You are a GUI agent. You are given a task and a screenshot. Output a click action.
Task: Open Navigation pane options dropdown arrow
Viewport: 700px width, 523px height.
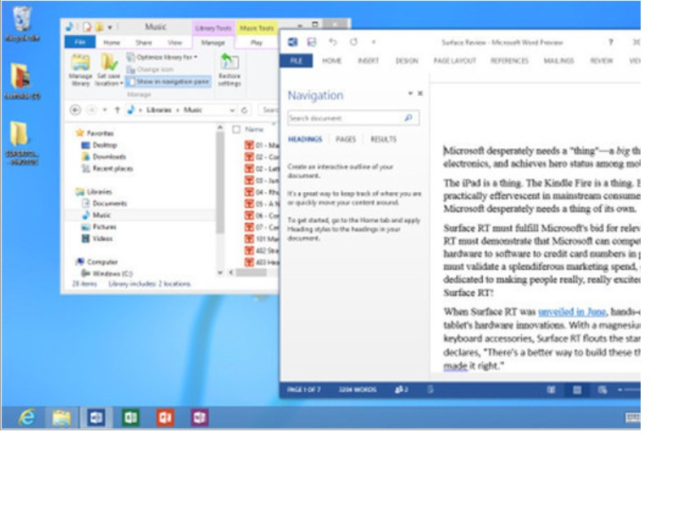[410, 93]
